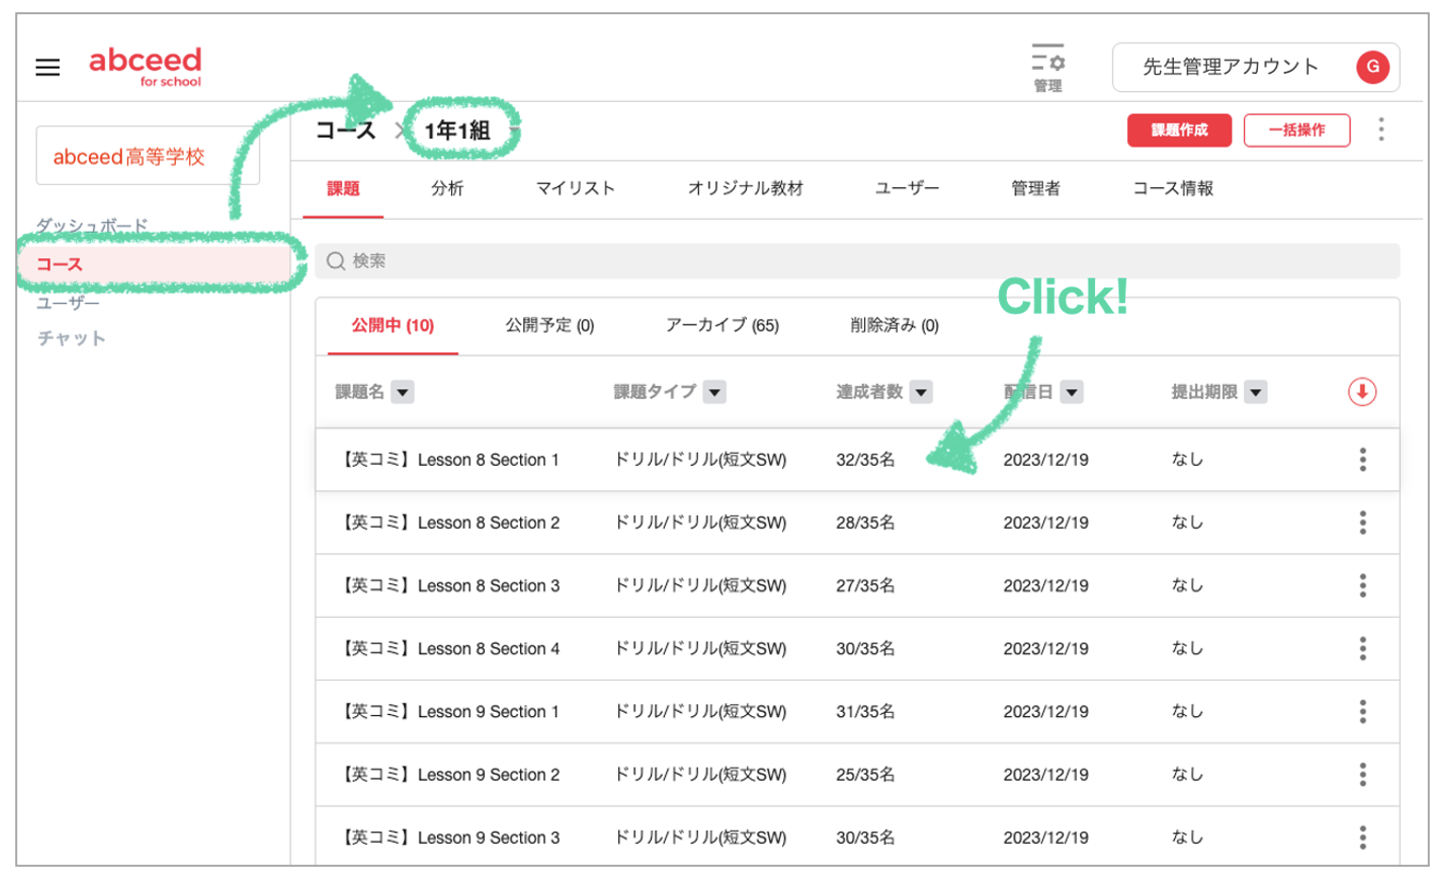Open the 1年1組 course dropdown
1450x879 pixels.
513,131
